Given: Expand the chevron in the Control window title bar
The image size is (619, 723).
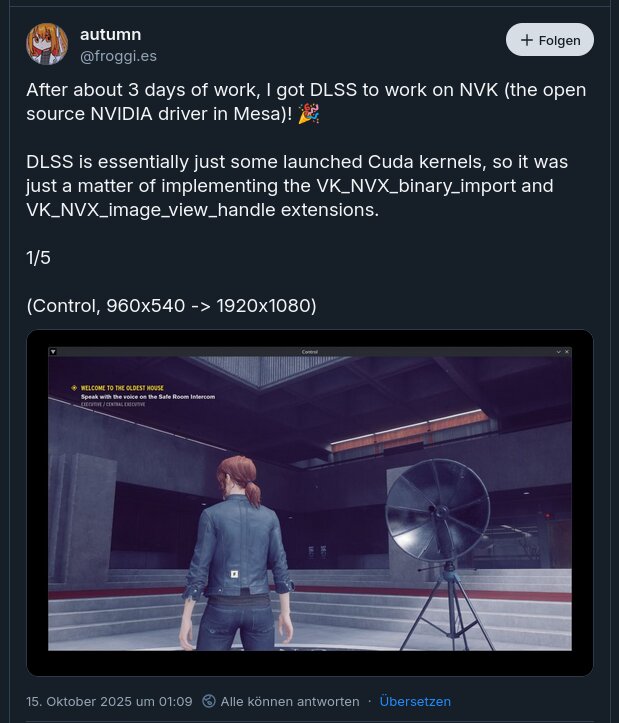Looking at the screenshot, I should (558, 352).
